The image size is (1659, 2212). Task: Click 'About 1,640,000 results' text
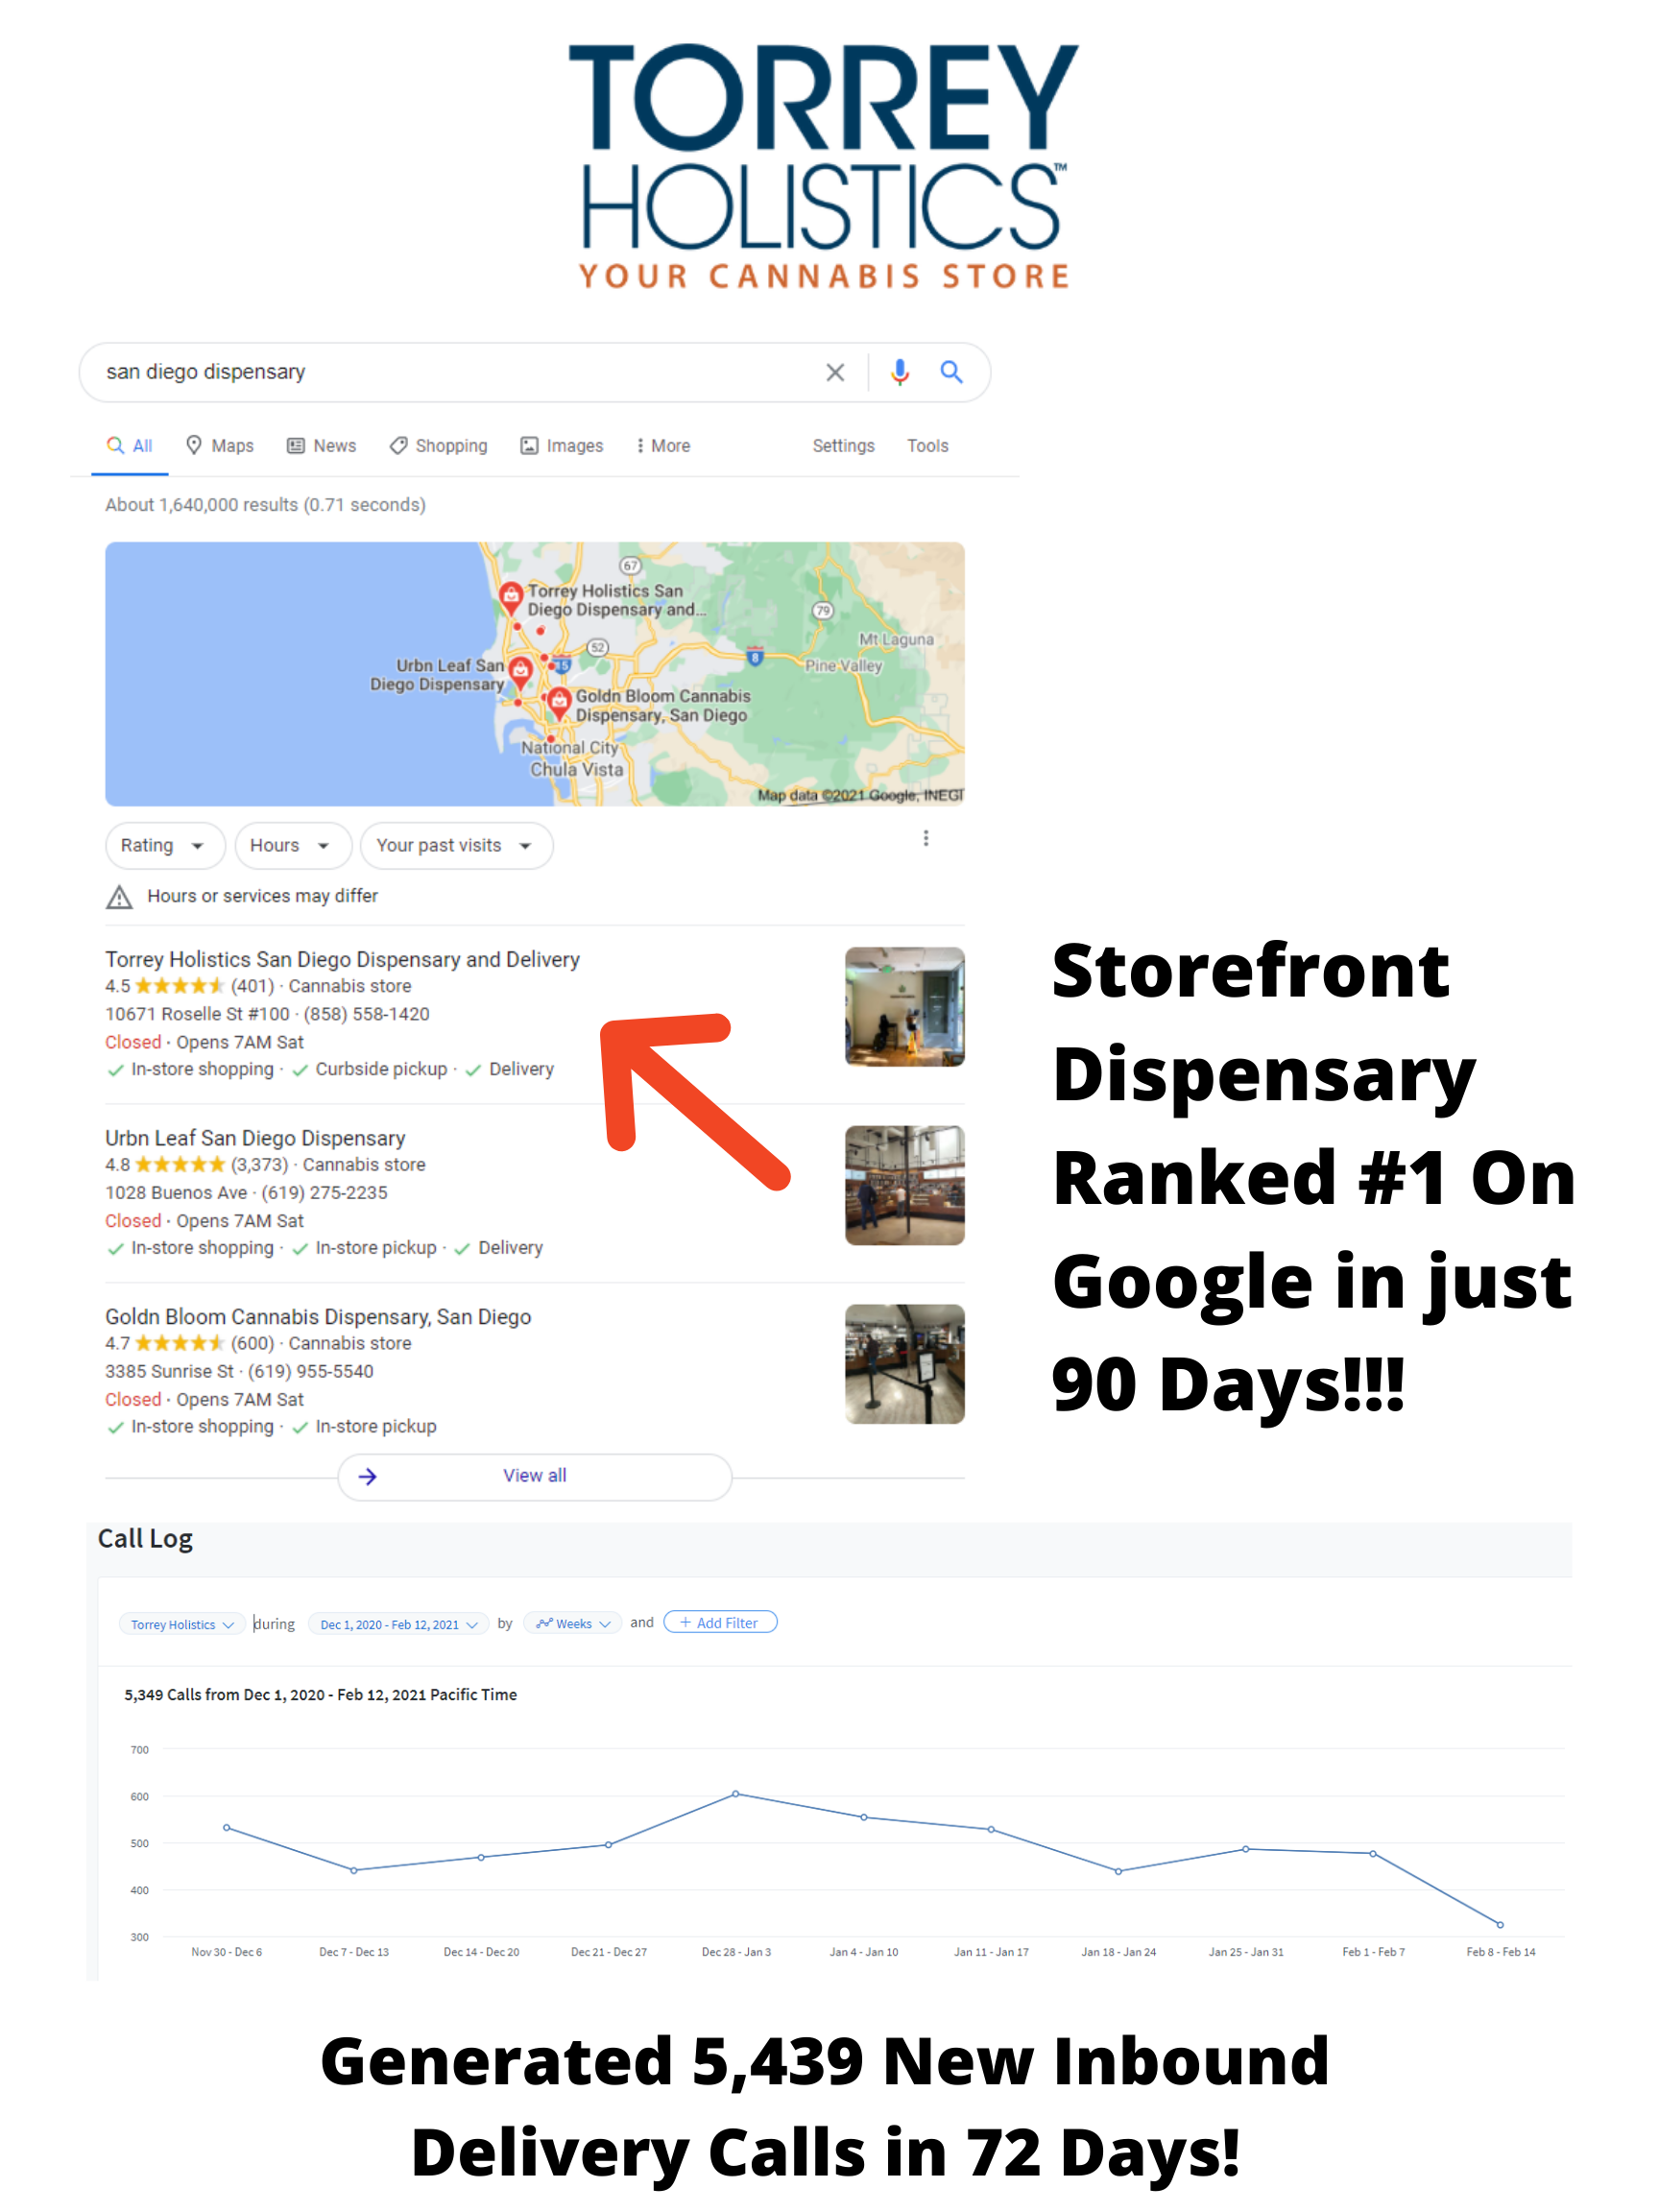[x=202, y=505]
